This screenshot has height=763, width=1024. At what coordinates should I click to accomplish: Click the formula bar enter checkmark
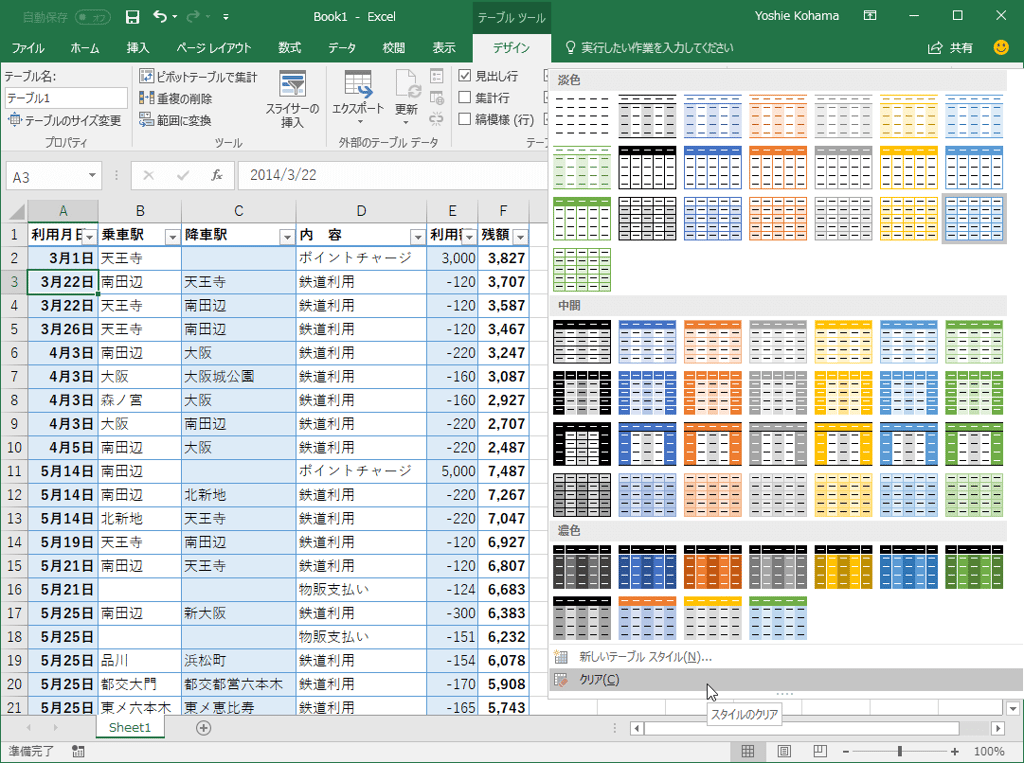183,175
